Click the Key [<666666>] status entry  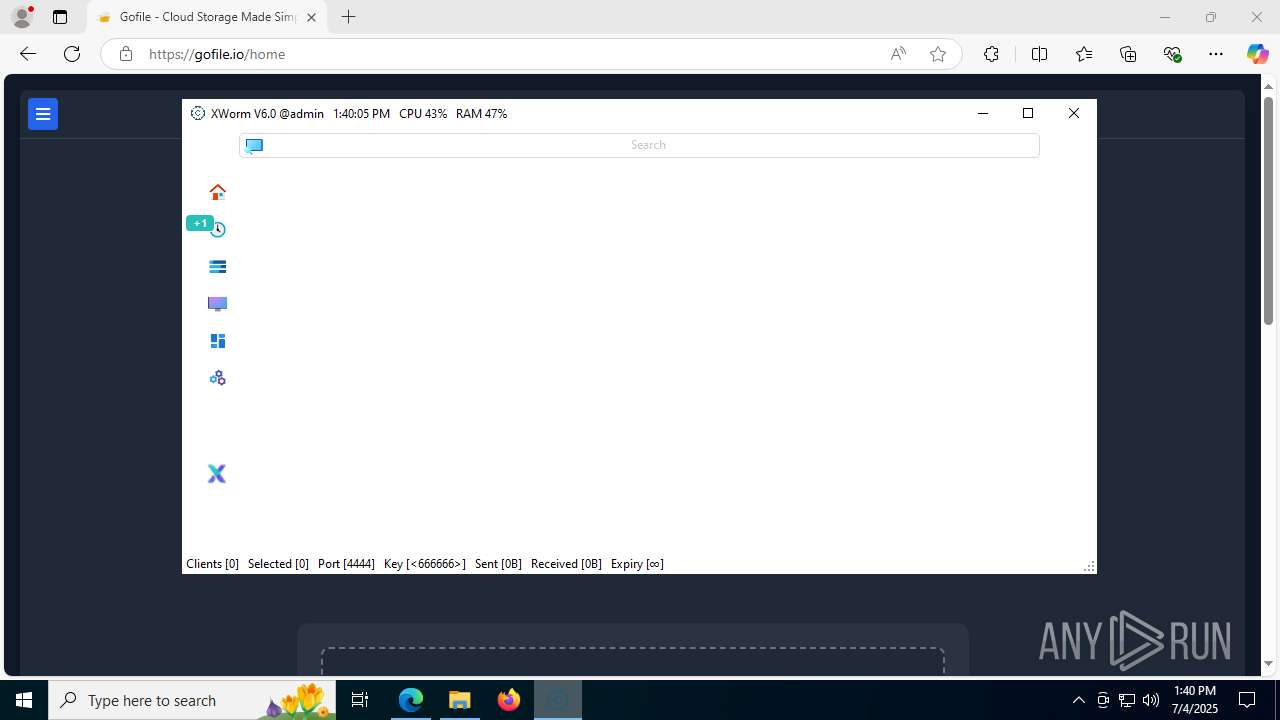[425, 564]
